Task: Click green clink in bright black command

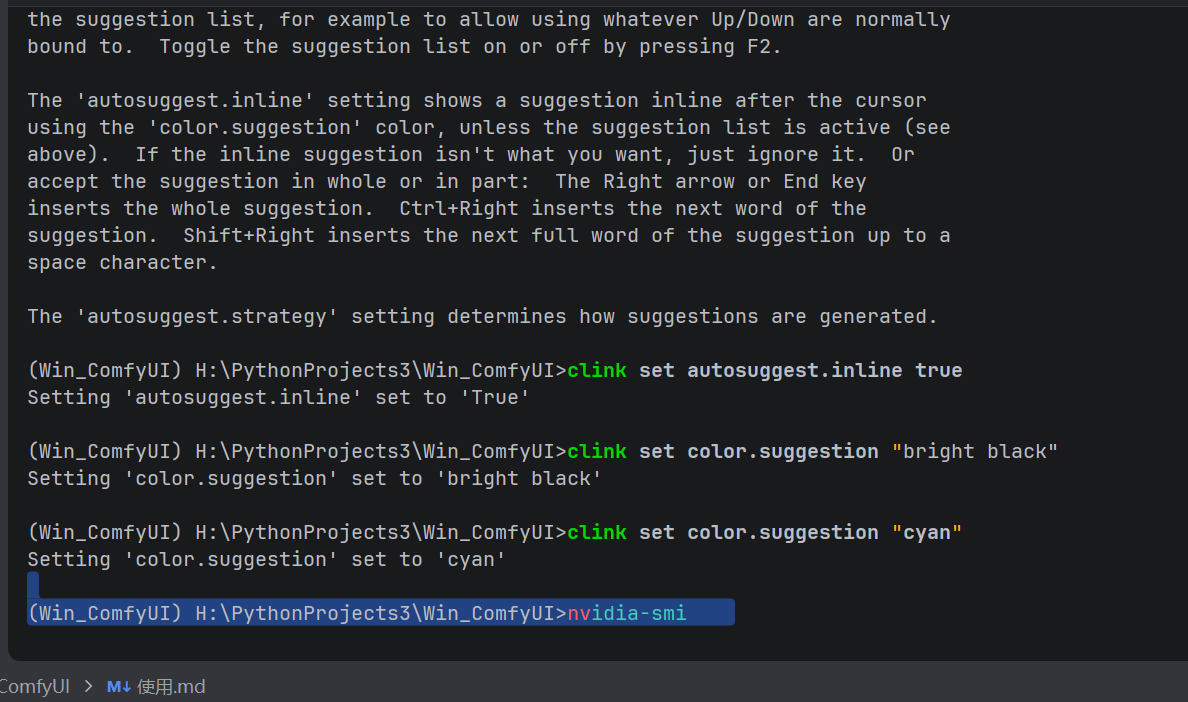Action: click(x=597, y=451)
